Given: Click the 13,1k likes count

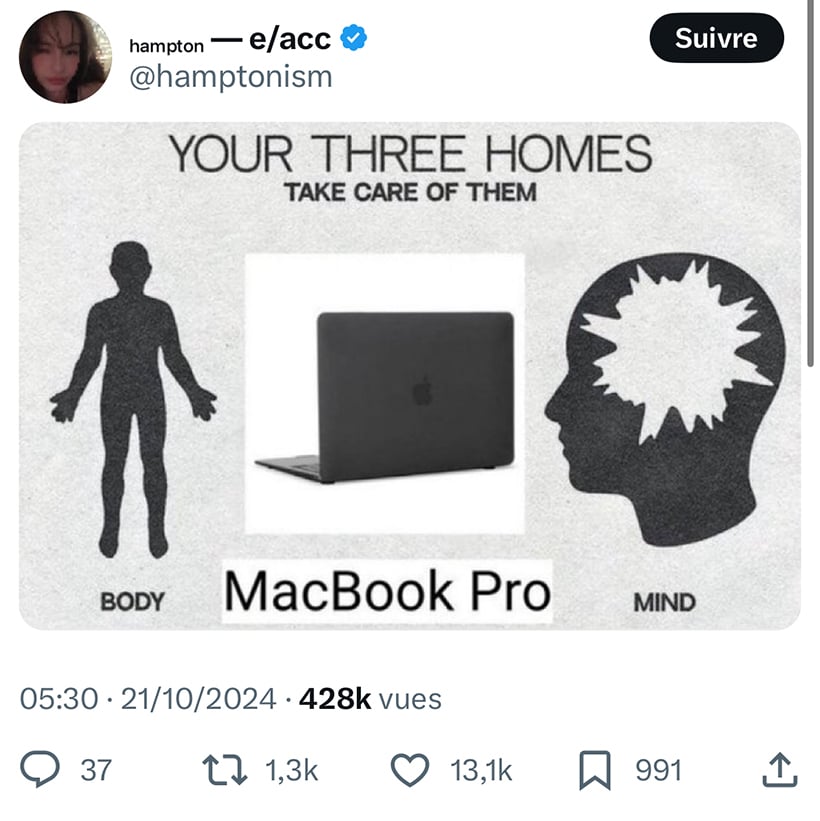Looking at the screenshot, I should [x=481, y=770].
